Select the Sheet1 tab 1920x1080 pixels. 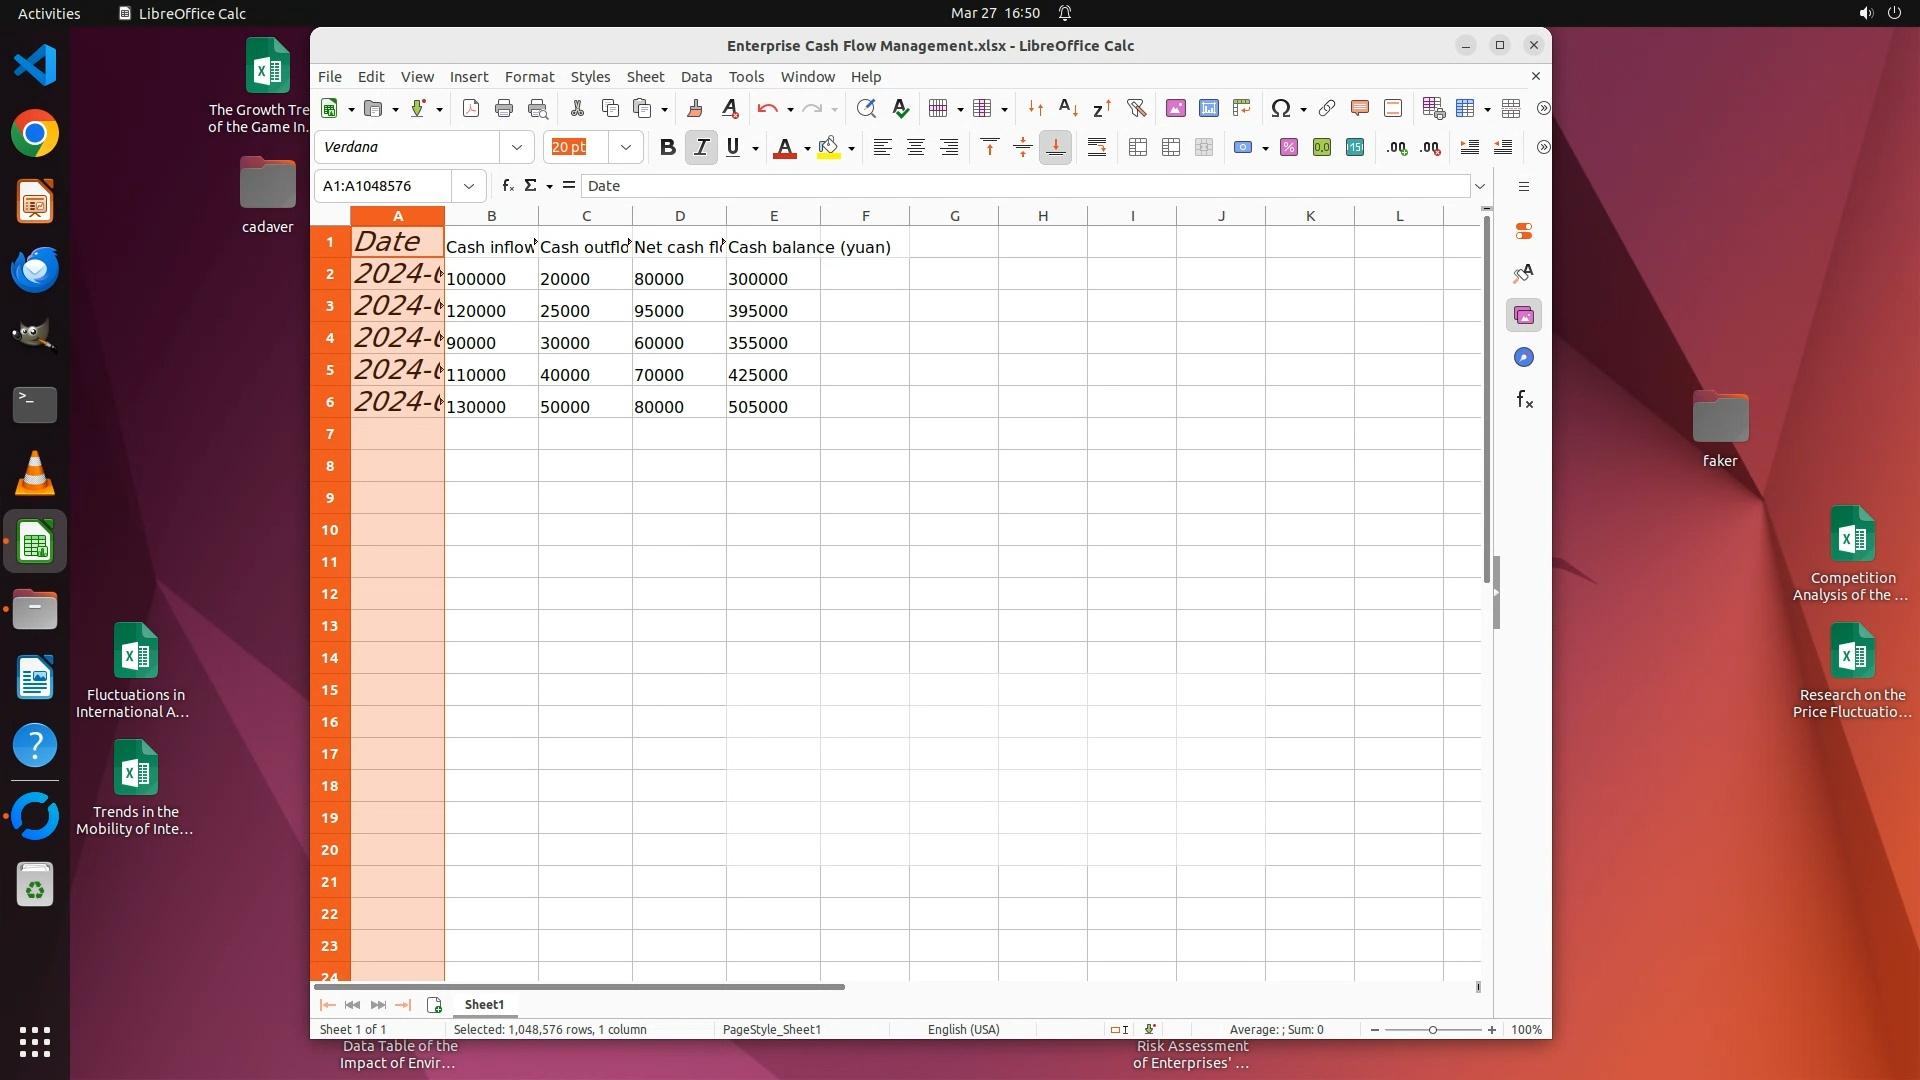click(484, 1005)
